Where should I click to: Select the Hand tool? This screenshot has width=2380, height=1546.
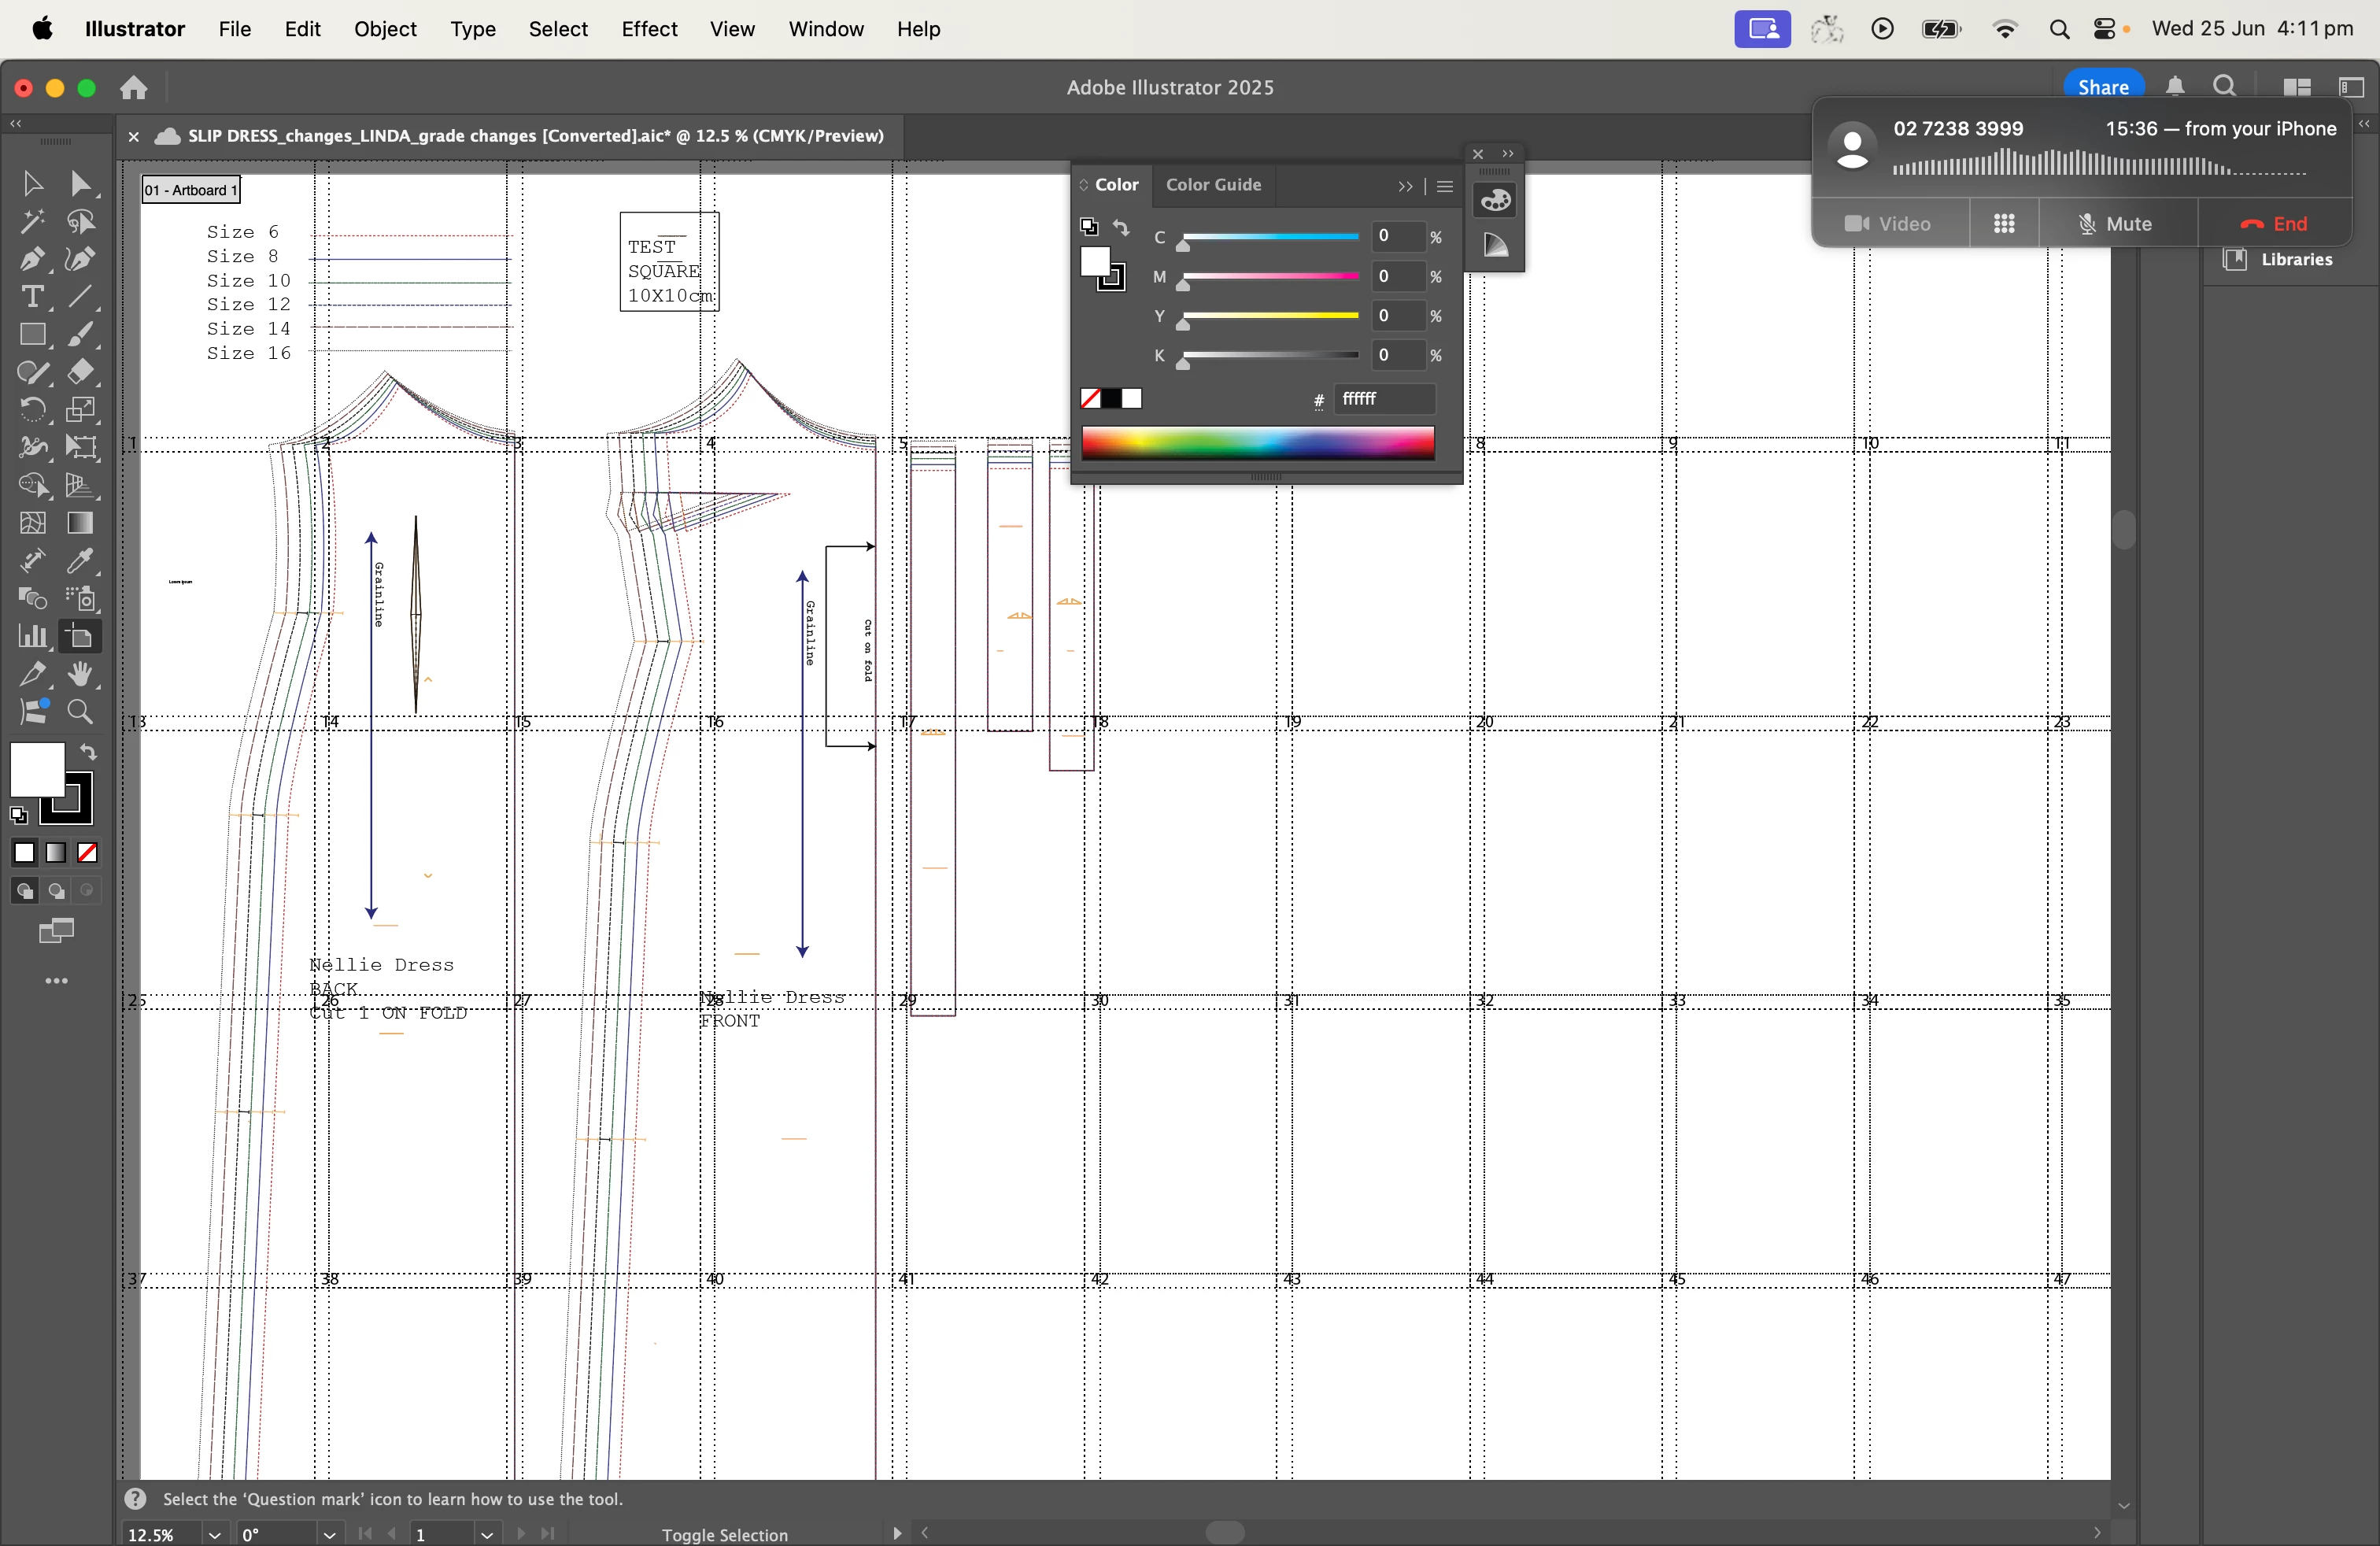coord(81,675)
